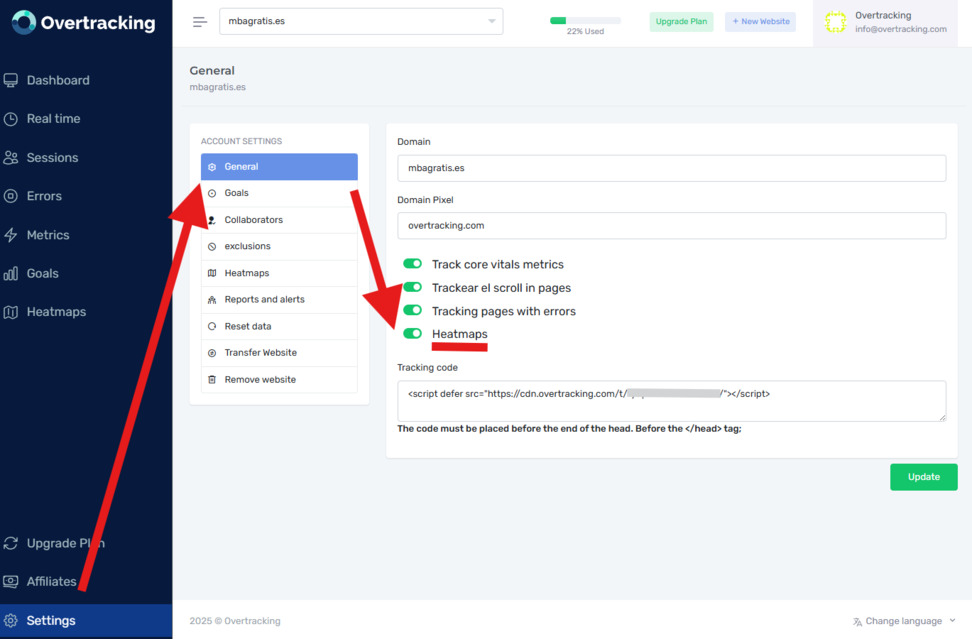
Task: Select General in account settings
Action: (x=279, y=167)
